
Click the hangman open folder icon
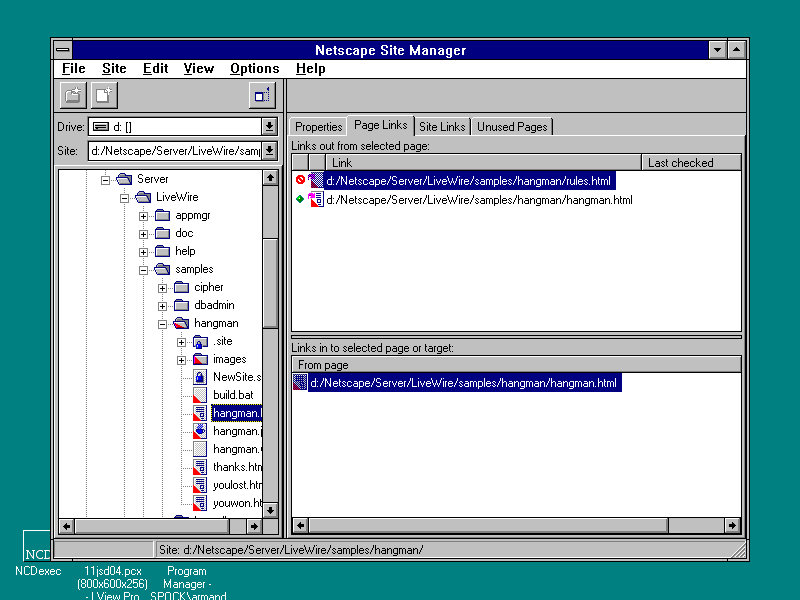(x=180, y=323)
